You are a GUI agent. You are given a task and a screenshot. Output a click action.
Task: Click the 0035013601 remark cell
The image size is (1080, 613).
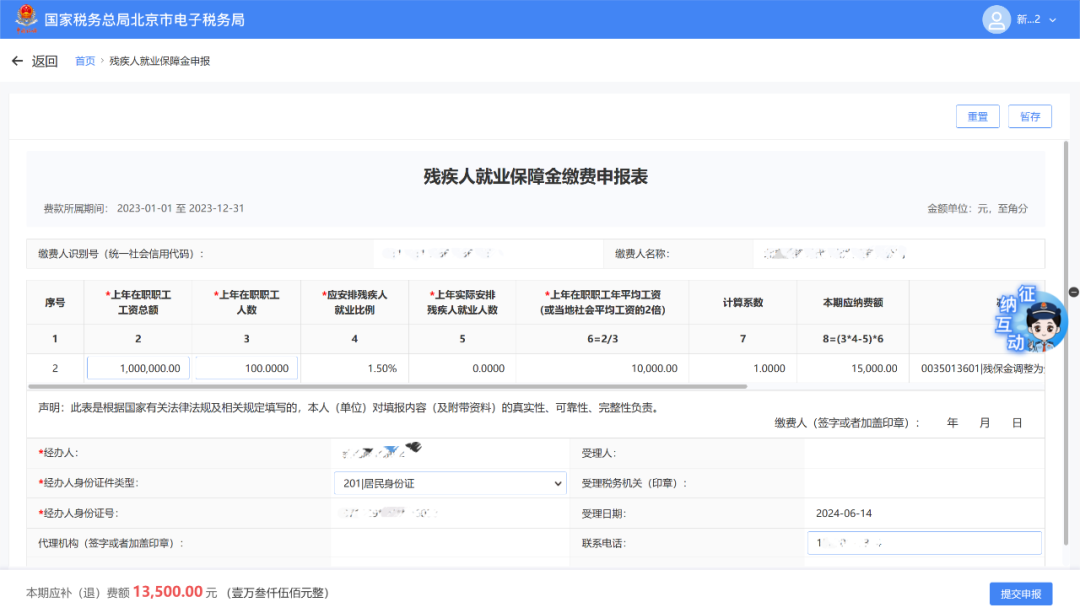[x=977, y=368]
